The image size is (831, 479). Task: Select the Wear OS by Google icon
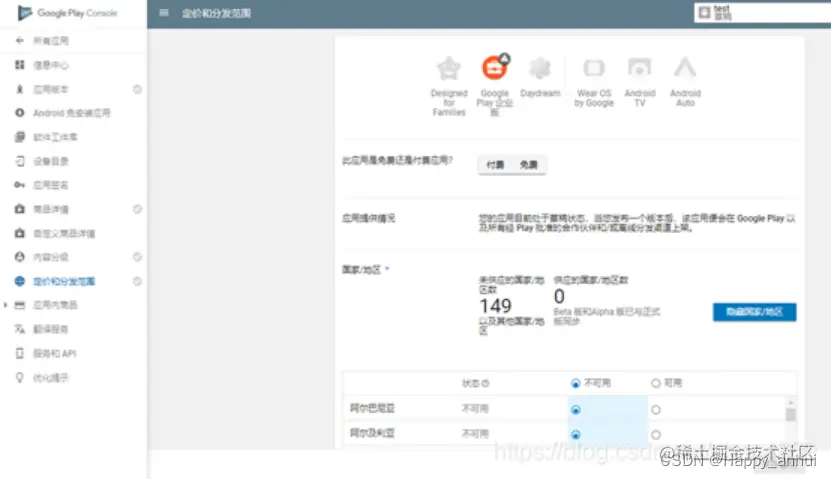tap(594, 68)
